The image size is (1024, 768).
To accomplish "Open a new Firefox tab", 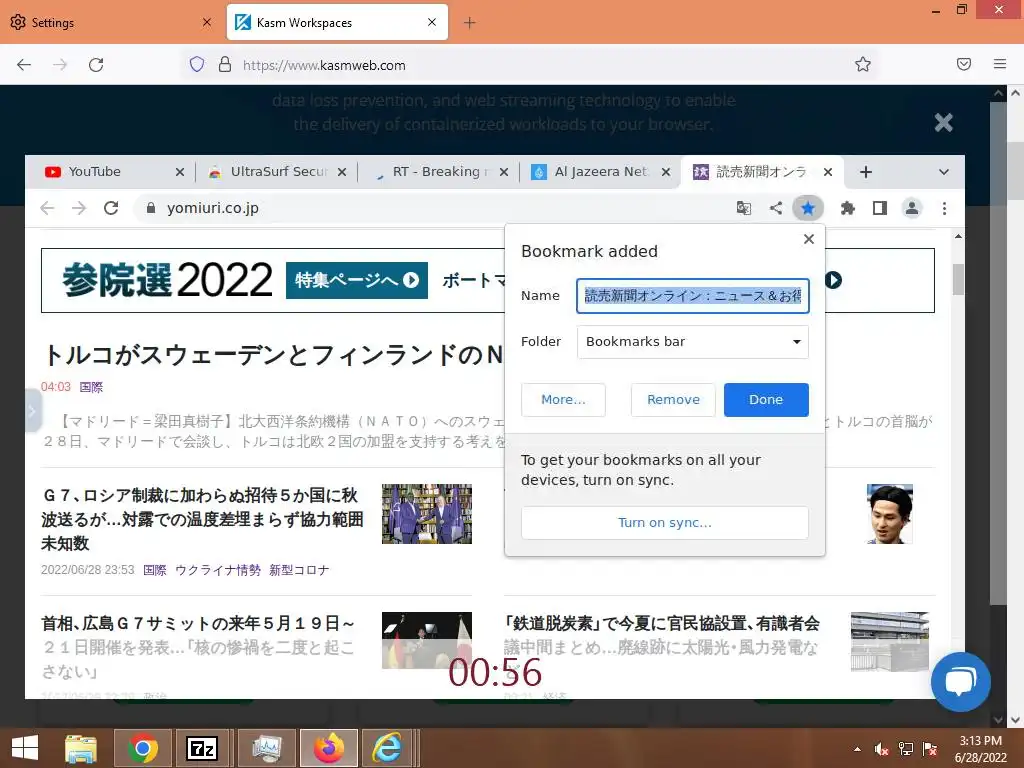I will pyautogui.click(x=470, y=23).
